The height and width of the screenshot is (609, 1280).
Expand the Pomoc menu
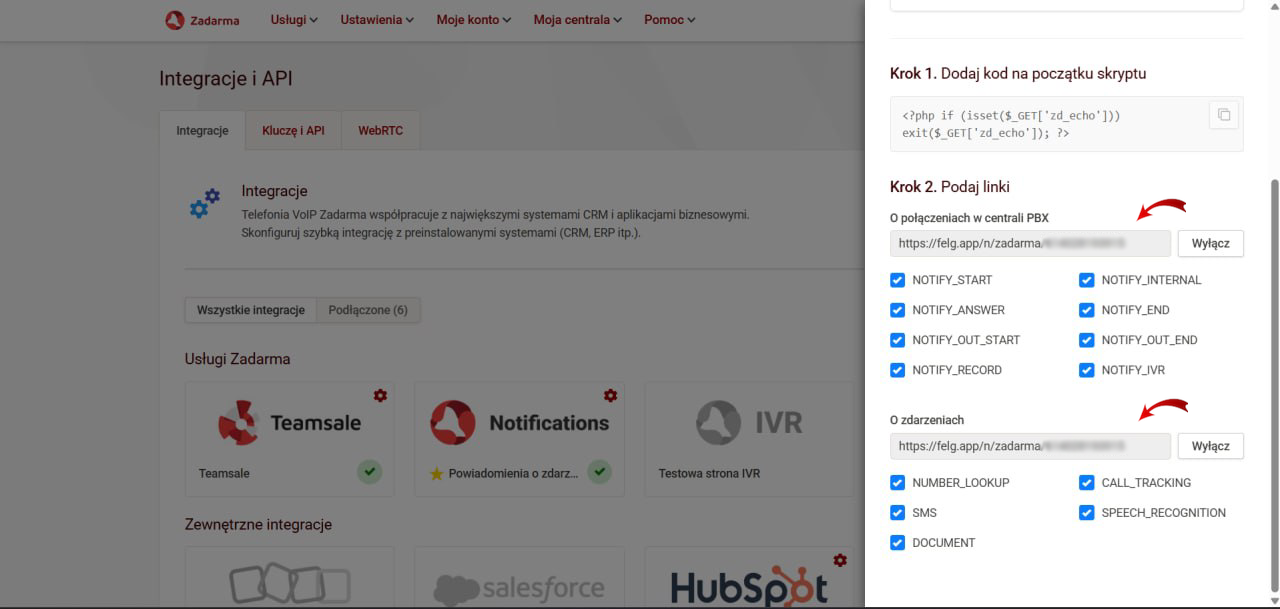[x=669, y=20]
